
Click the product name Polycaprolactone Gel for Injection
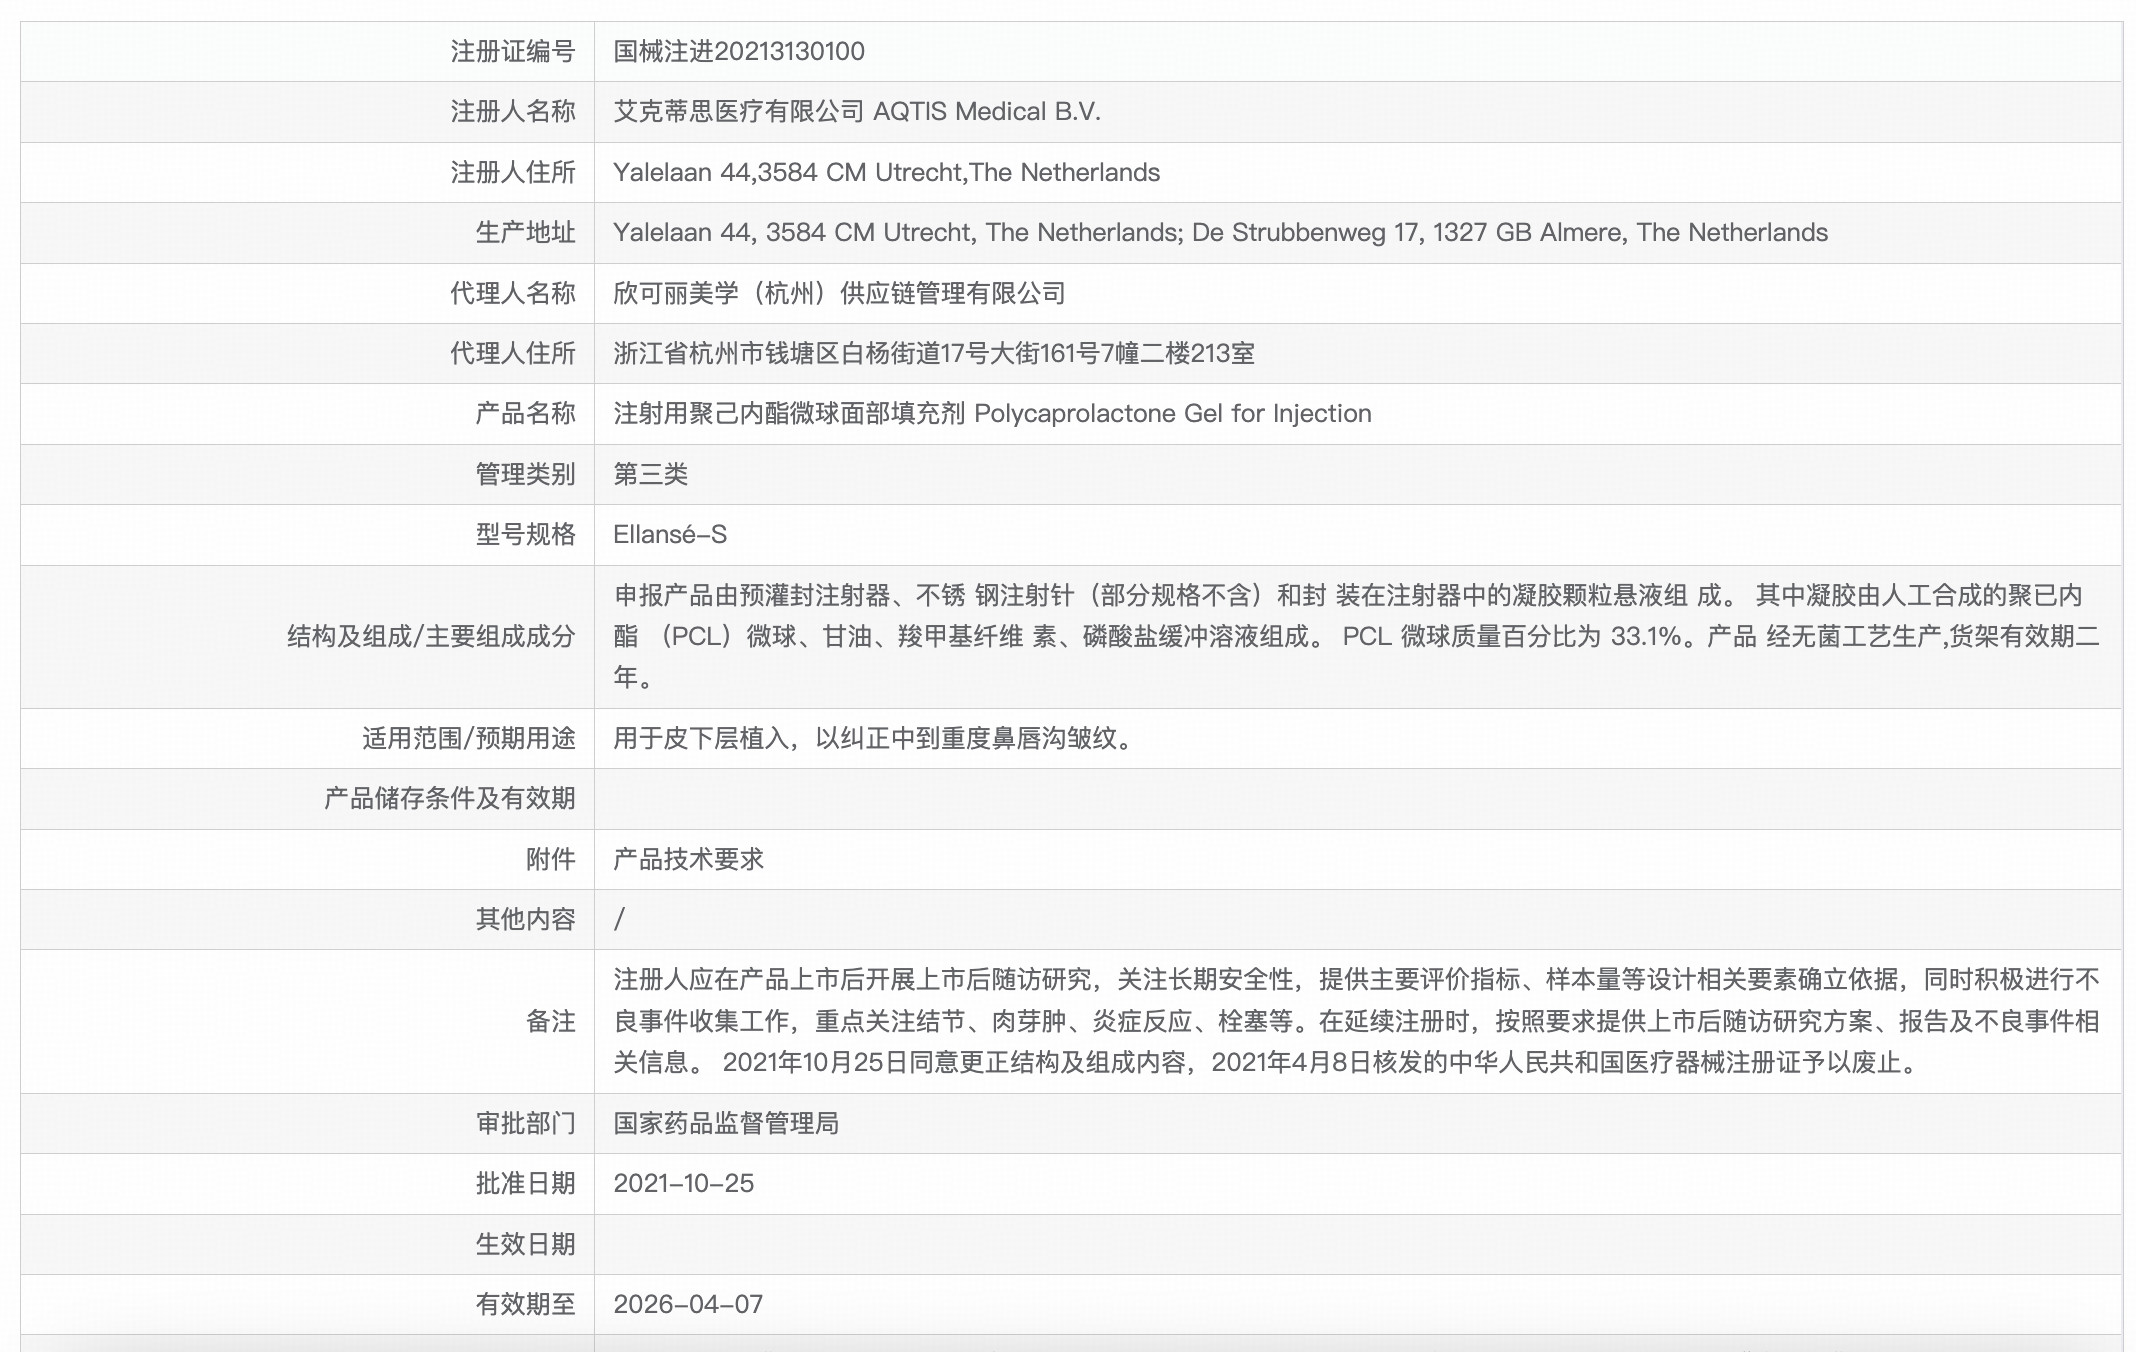pos(993,414)
